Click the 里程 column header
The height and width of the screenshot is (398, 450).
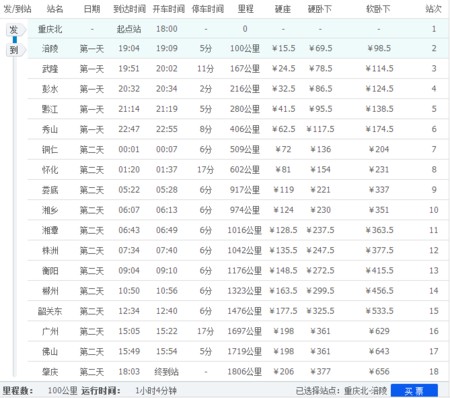coord(245,9)
